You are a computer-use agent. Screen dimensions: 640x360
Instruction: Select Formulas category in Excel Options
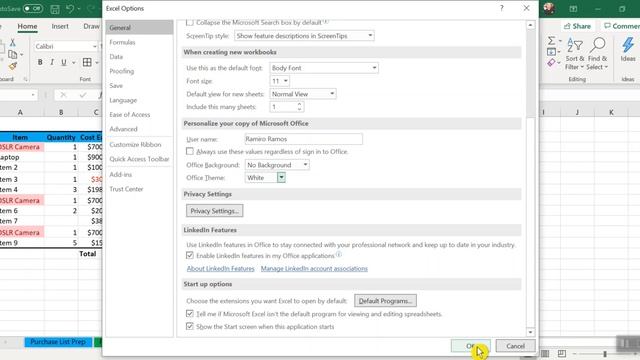[139, 42]
